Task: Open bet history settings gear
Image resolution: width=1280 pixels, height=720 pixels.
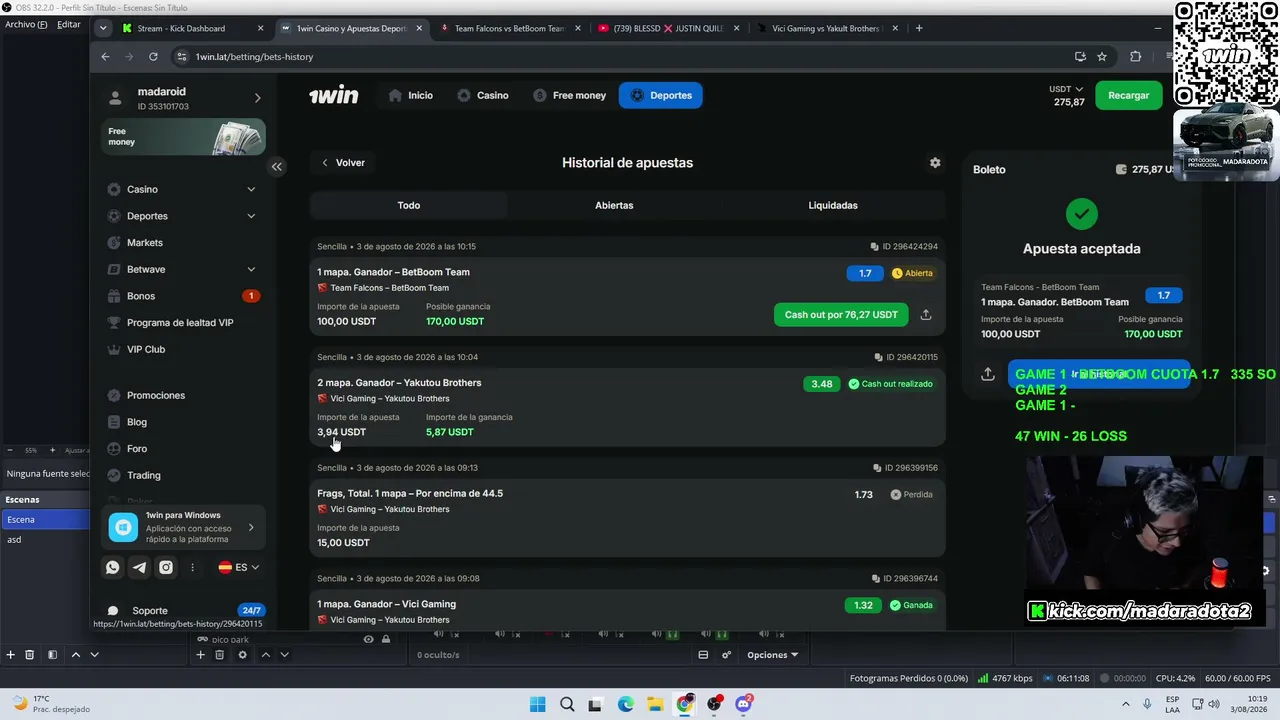Action: click(x=935, y=163)
